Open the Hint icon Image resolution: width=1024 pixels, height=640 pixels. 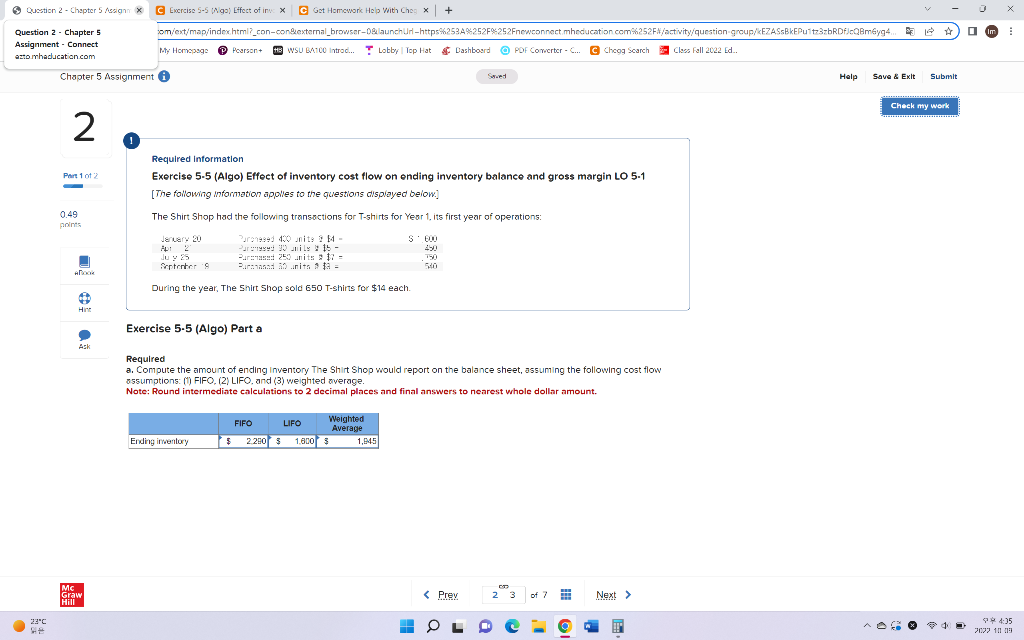[84, 301]
